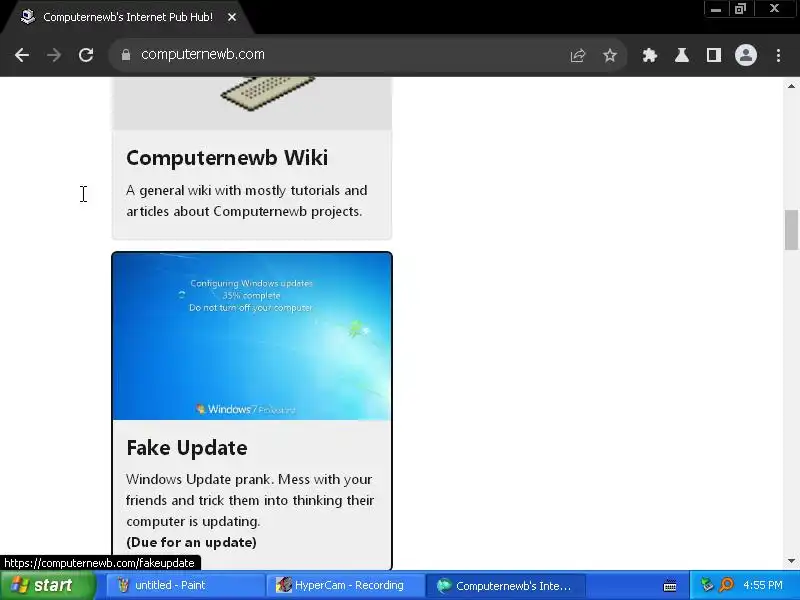Open the Extensions puzzle-piece menu
The height and width of the screenshot is (600, 800).
[x=649, y=55]
